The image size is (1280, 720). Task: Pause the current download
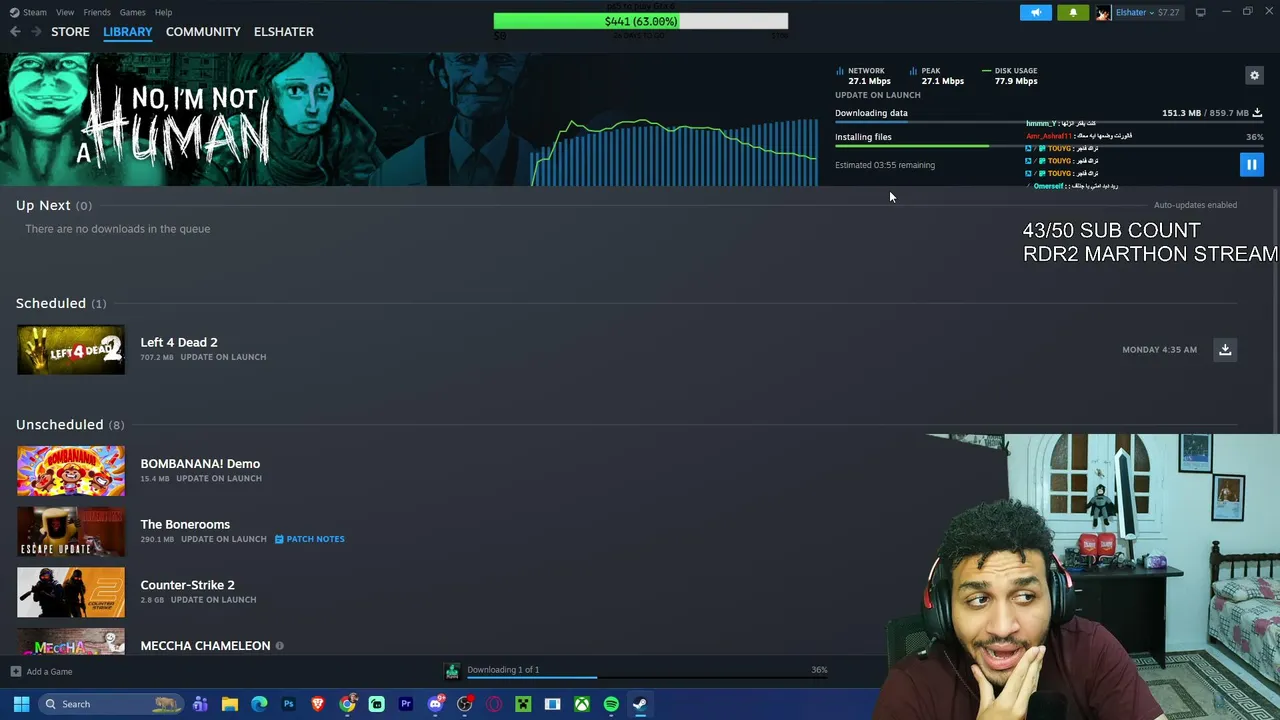(x=1251, y=165)
